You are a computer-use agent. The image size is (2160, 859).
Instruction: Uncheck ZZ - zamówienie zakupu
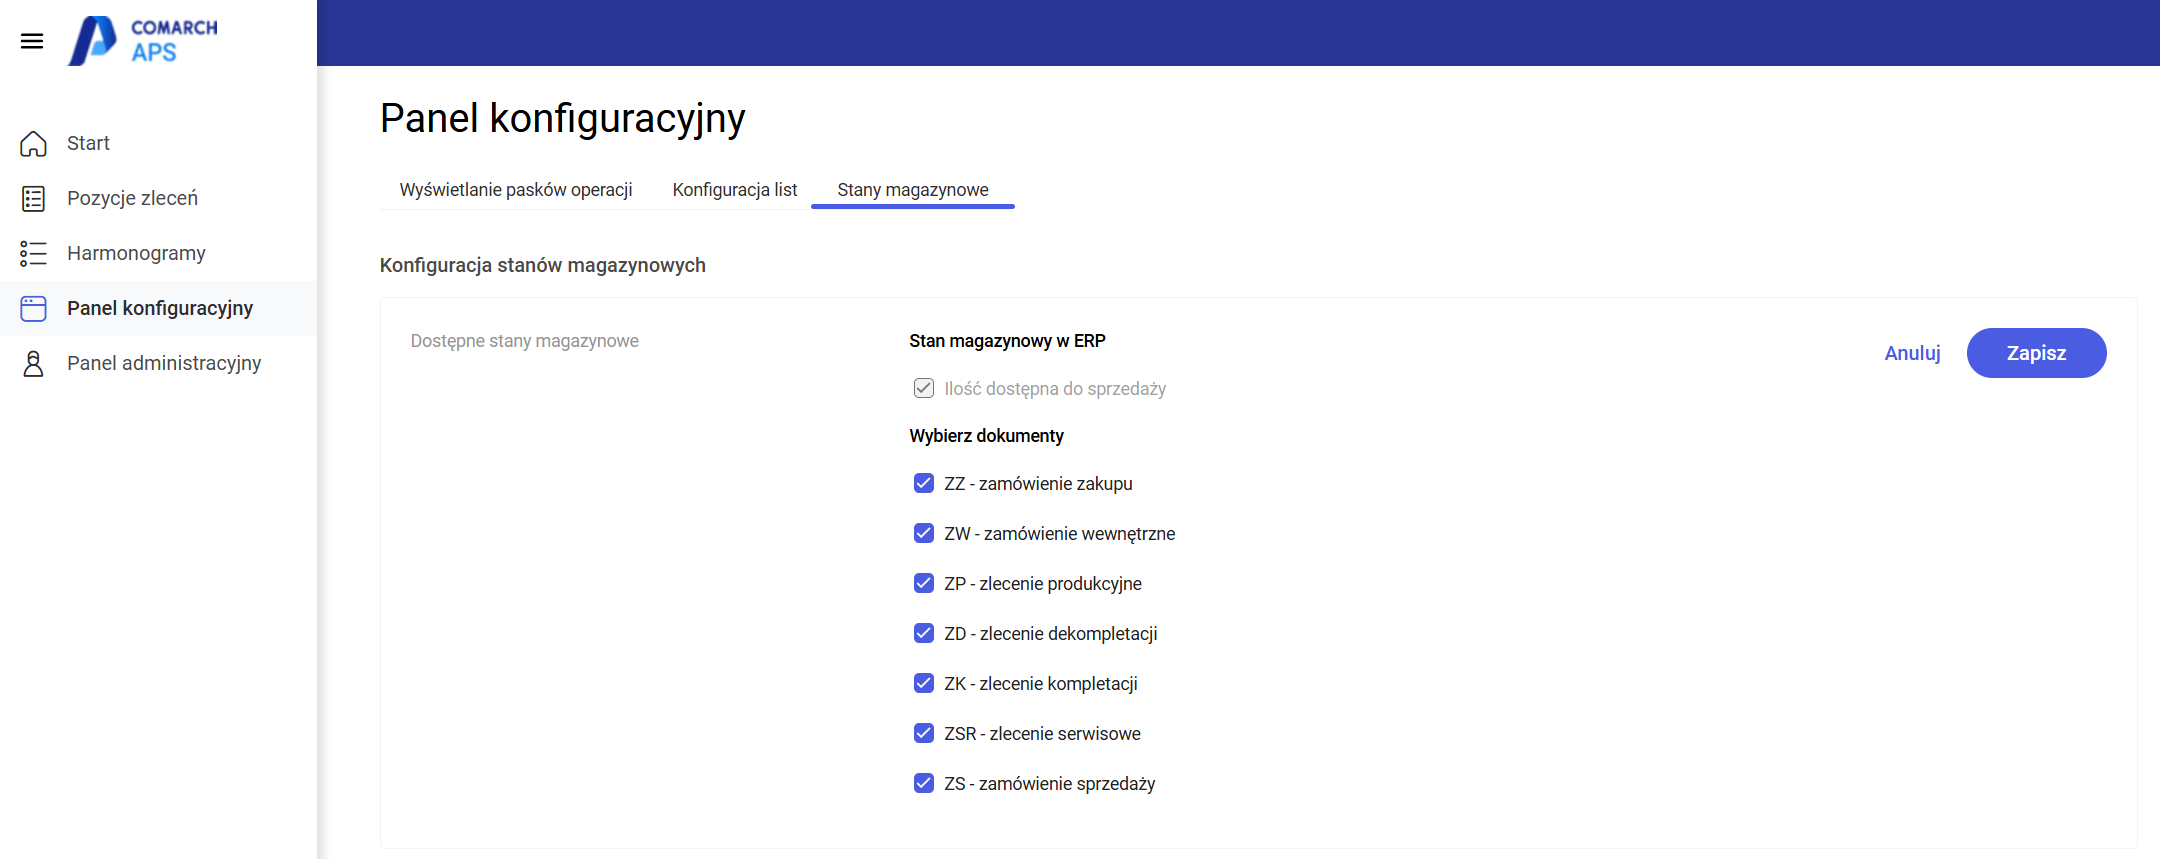924,483
